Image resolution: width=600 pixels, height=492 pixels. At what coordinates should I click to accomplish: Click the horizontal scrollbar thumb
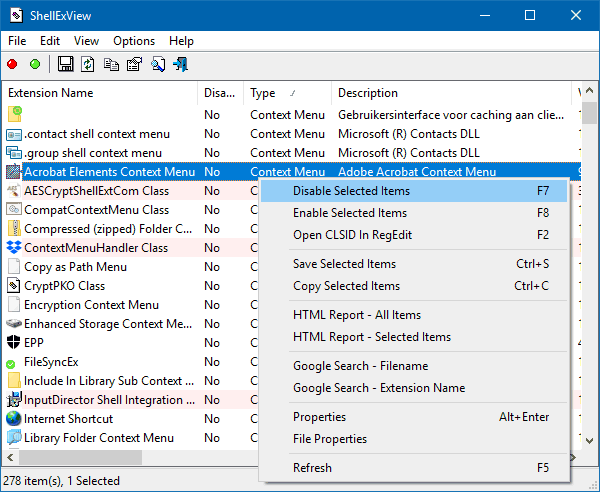[80, 458]
